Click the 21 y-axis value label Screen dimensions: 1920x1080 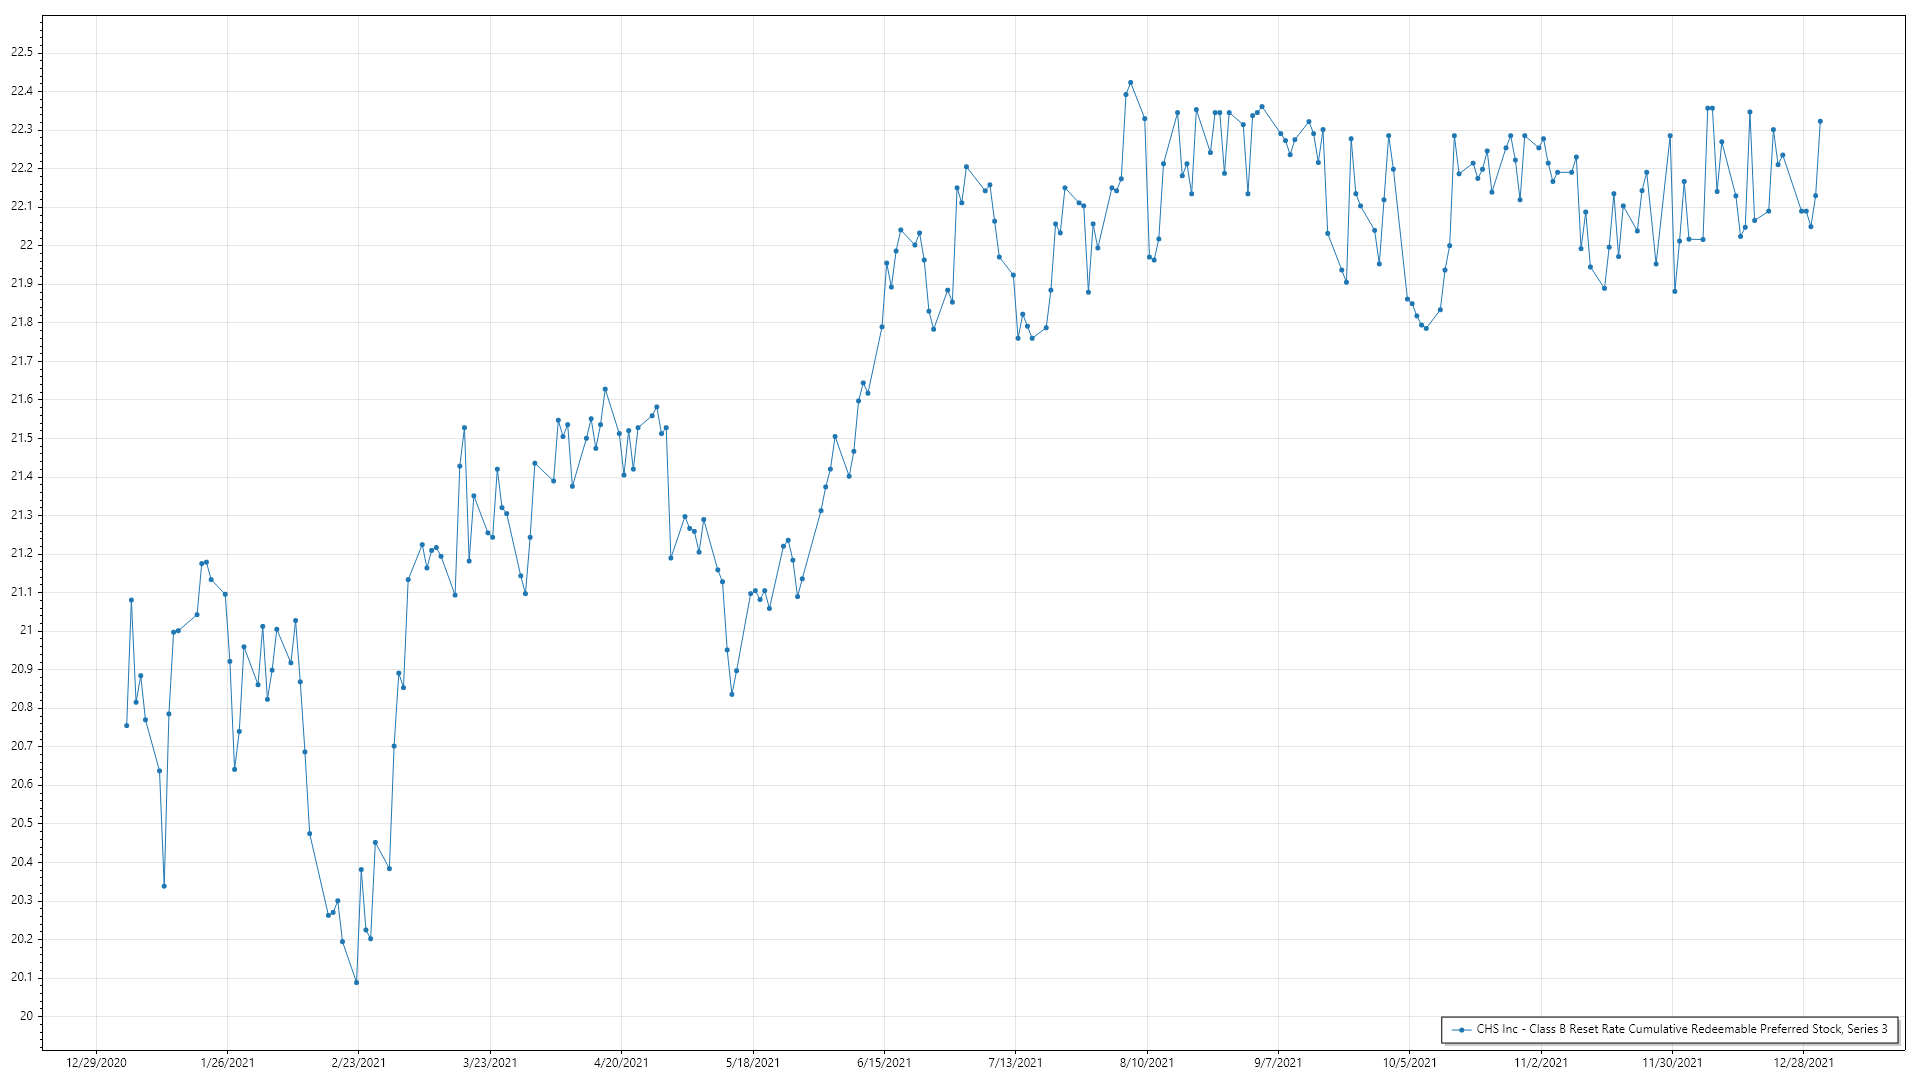point(26,631)
